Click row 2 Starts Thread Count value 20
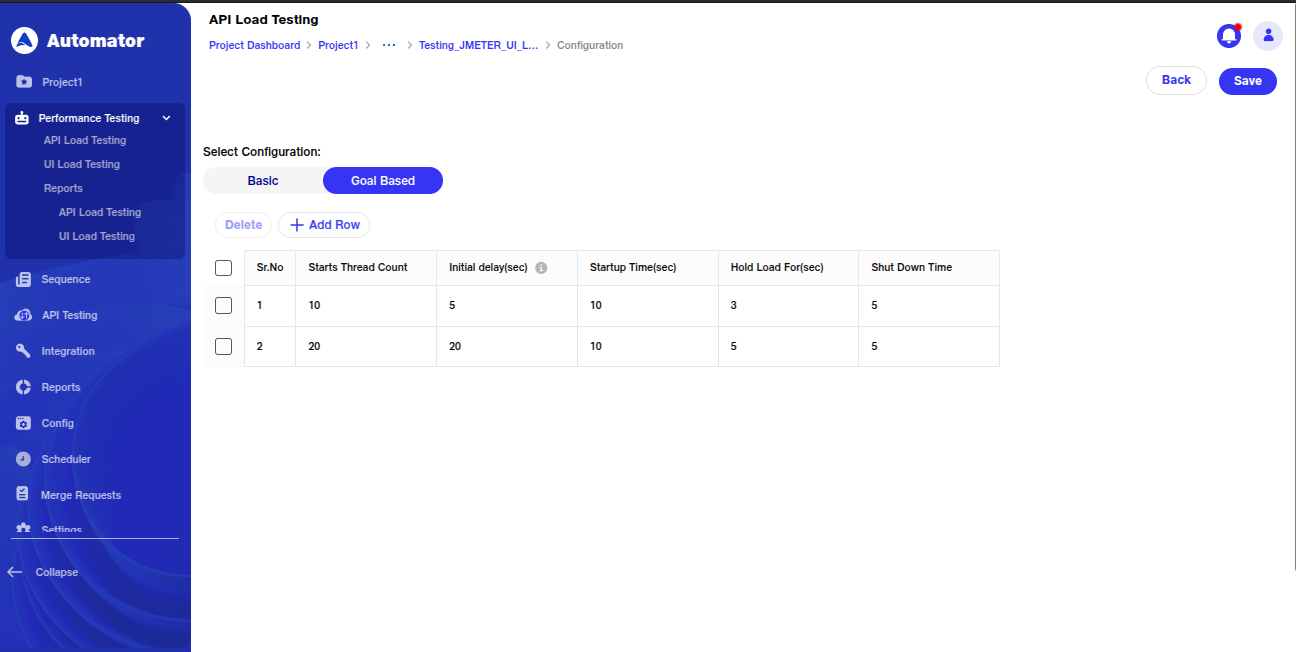The image size is (1296, 652). (x=314, y=346)
